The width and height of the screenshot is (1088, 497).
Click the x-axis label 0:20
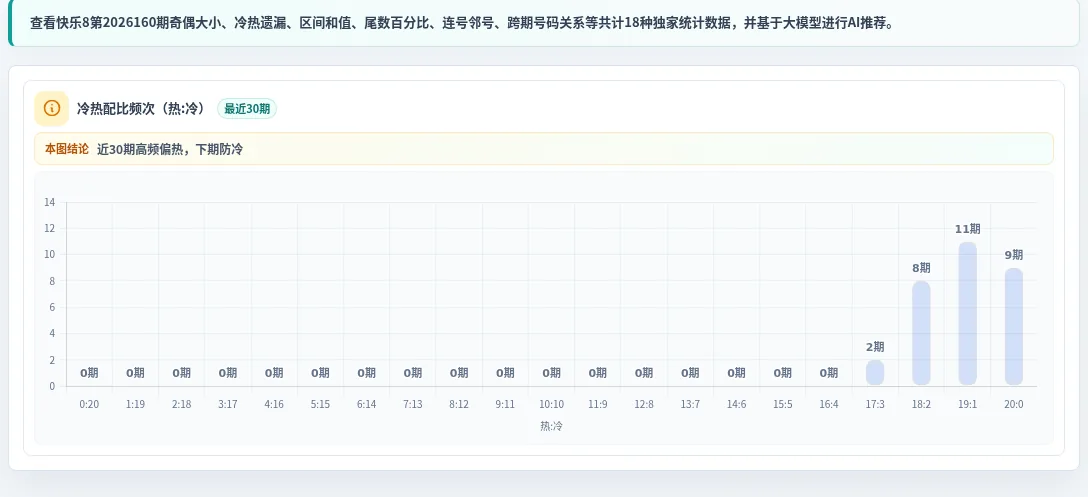tap(89, 404)
